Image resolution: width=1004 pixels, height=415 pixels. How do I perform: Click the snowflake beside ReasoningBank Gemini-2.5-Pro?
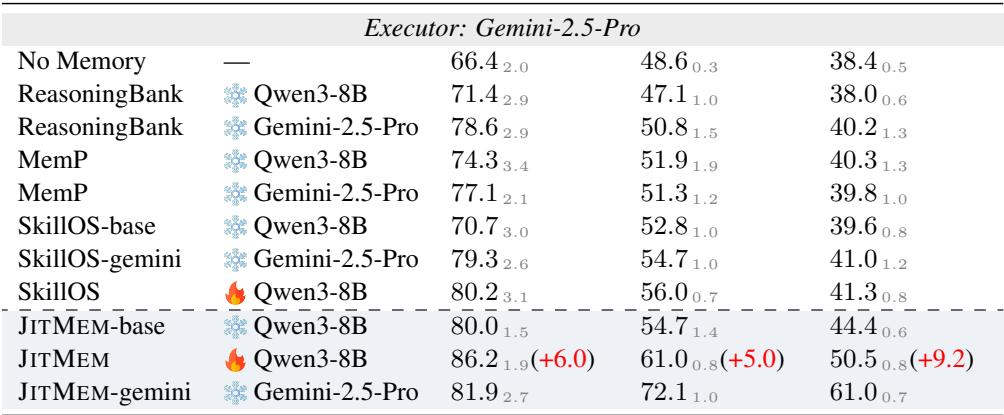(235, 127)
